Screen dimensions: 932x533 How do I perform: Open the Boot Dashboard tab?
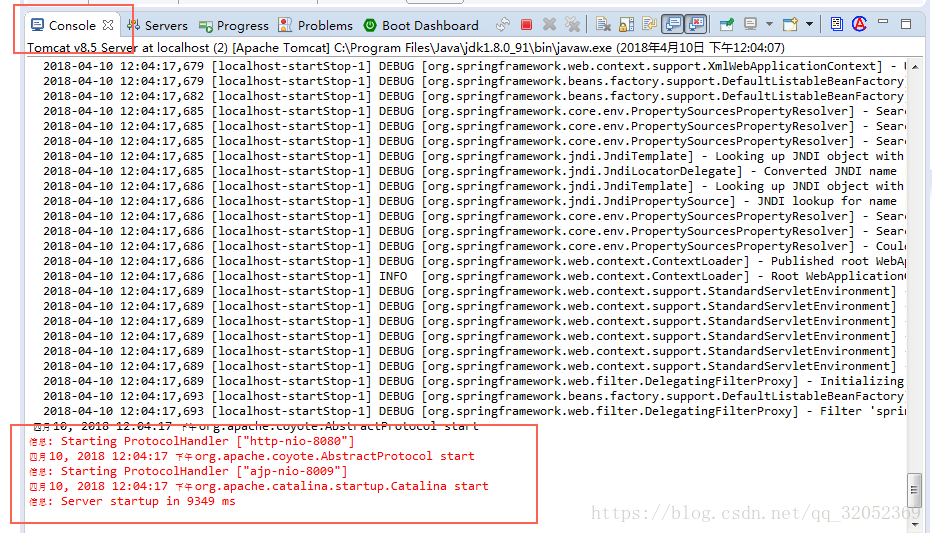pyautogui.click(x=421, y=26)
